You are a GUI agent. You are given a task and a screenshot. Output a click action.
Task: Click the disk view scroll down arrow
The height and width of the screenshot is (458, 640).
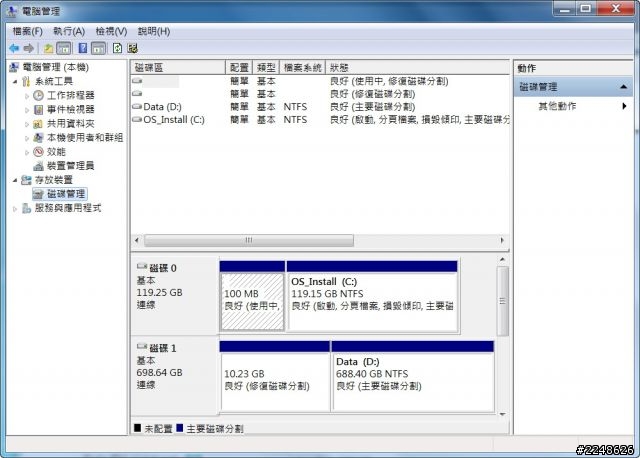point(502,414)
